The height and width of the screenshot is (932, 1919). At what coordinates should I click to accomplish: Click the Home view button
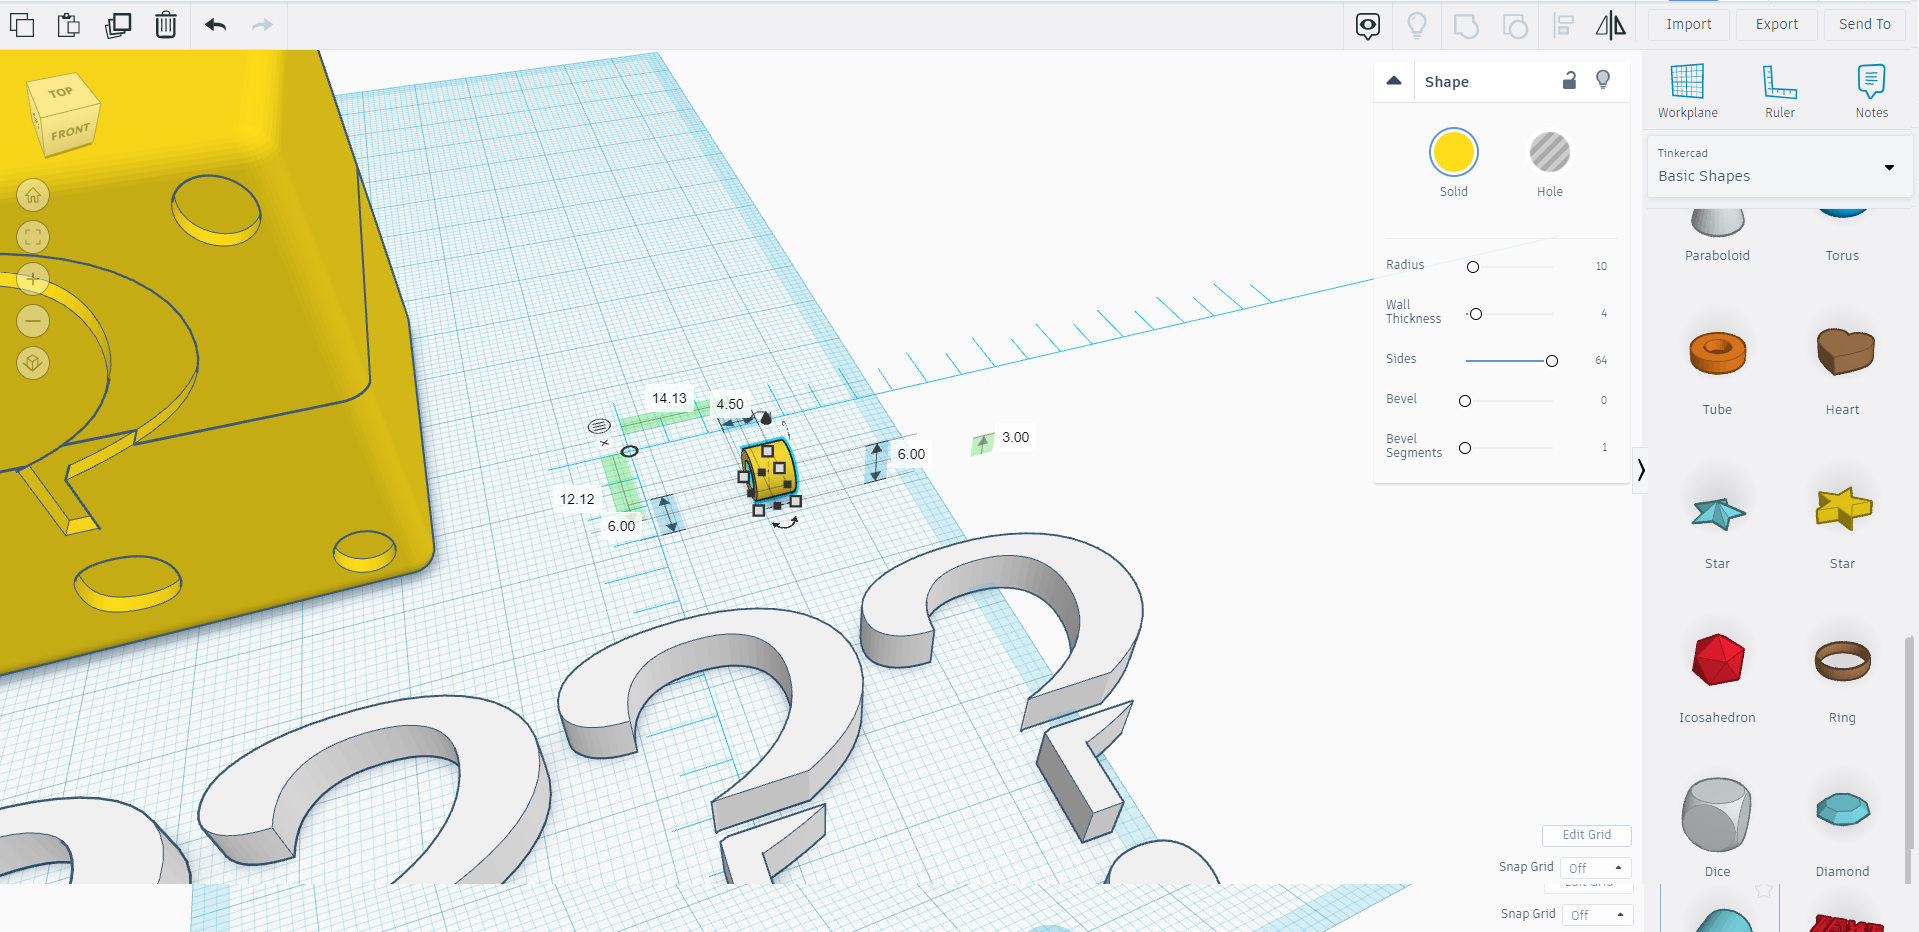(32, 195)
